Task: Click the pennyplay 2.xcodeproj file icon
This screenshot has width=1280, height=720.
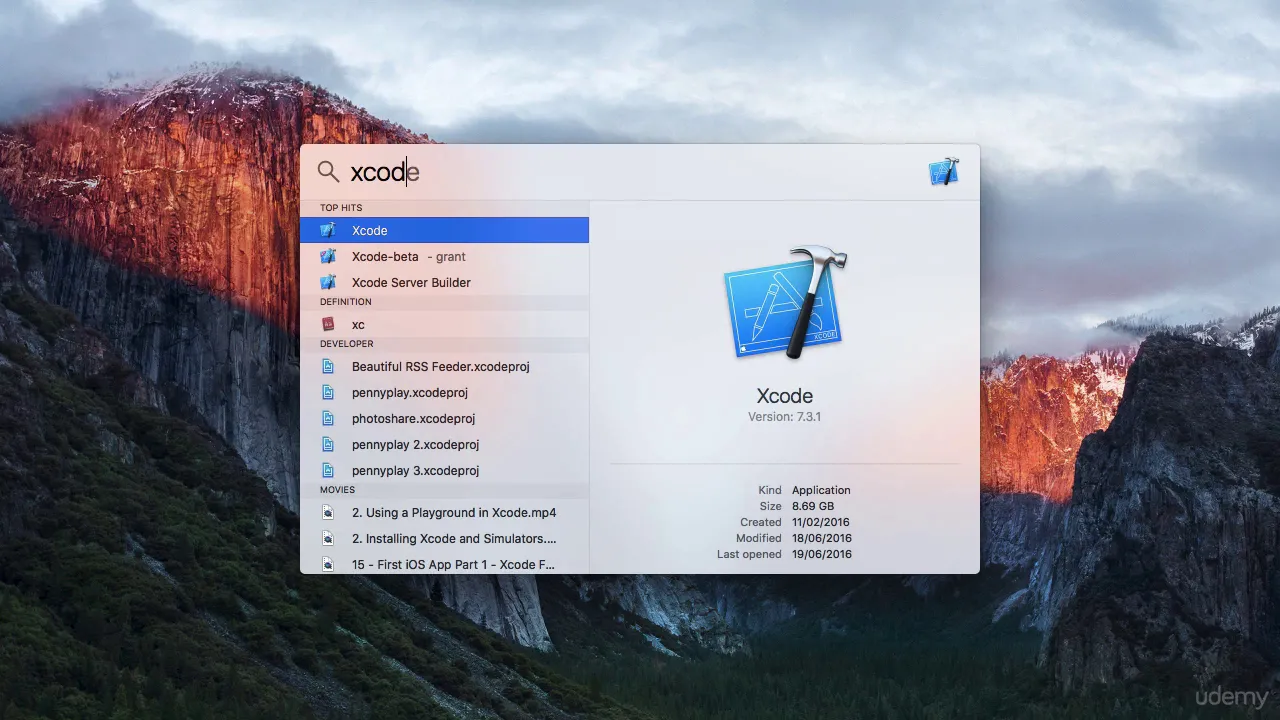Action: pos(328,444)
